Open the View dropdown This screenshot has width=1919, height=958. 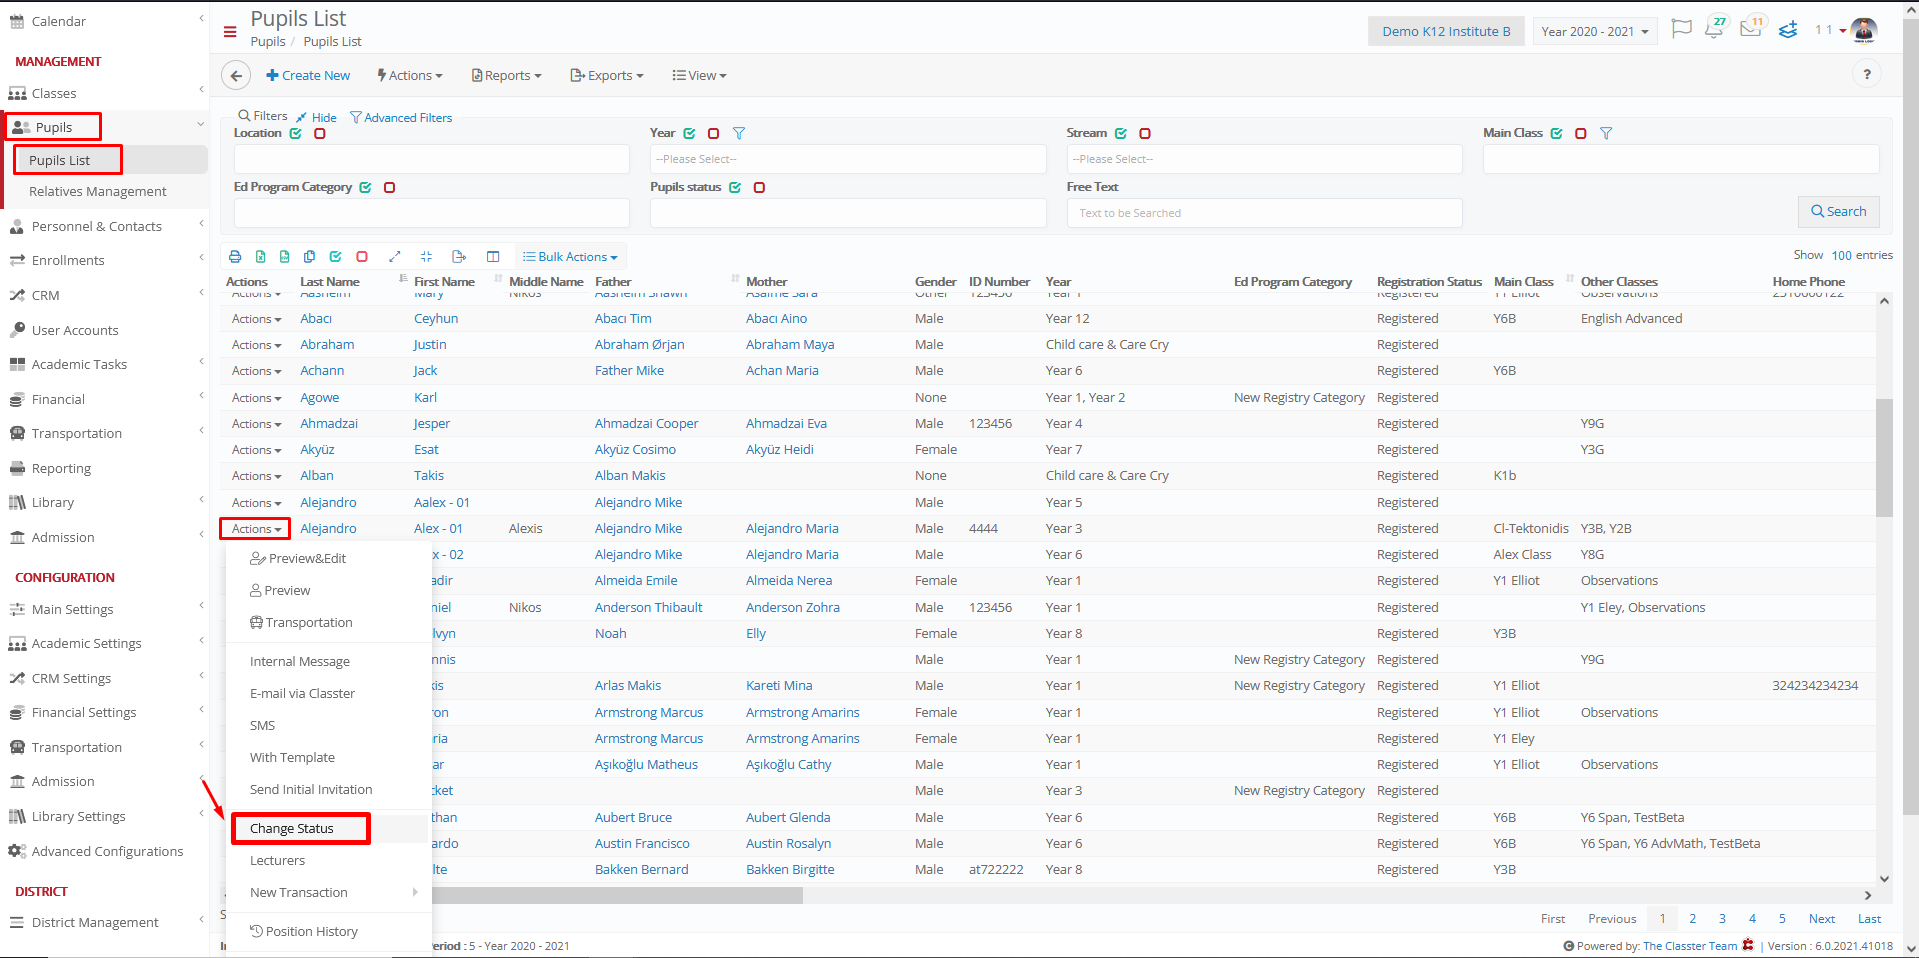pos(700,75)
